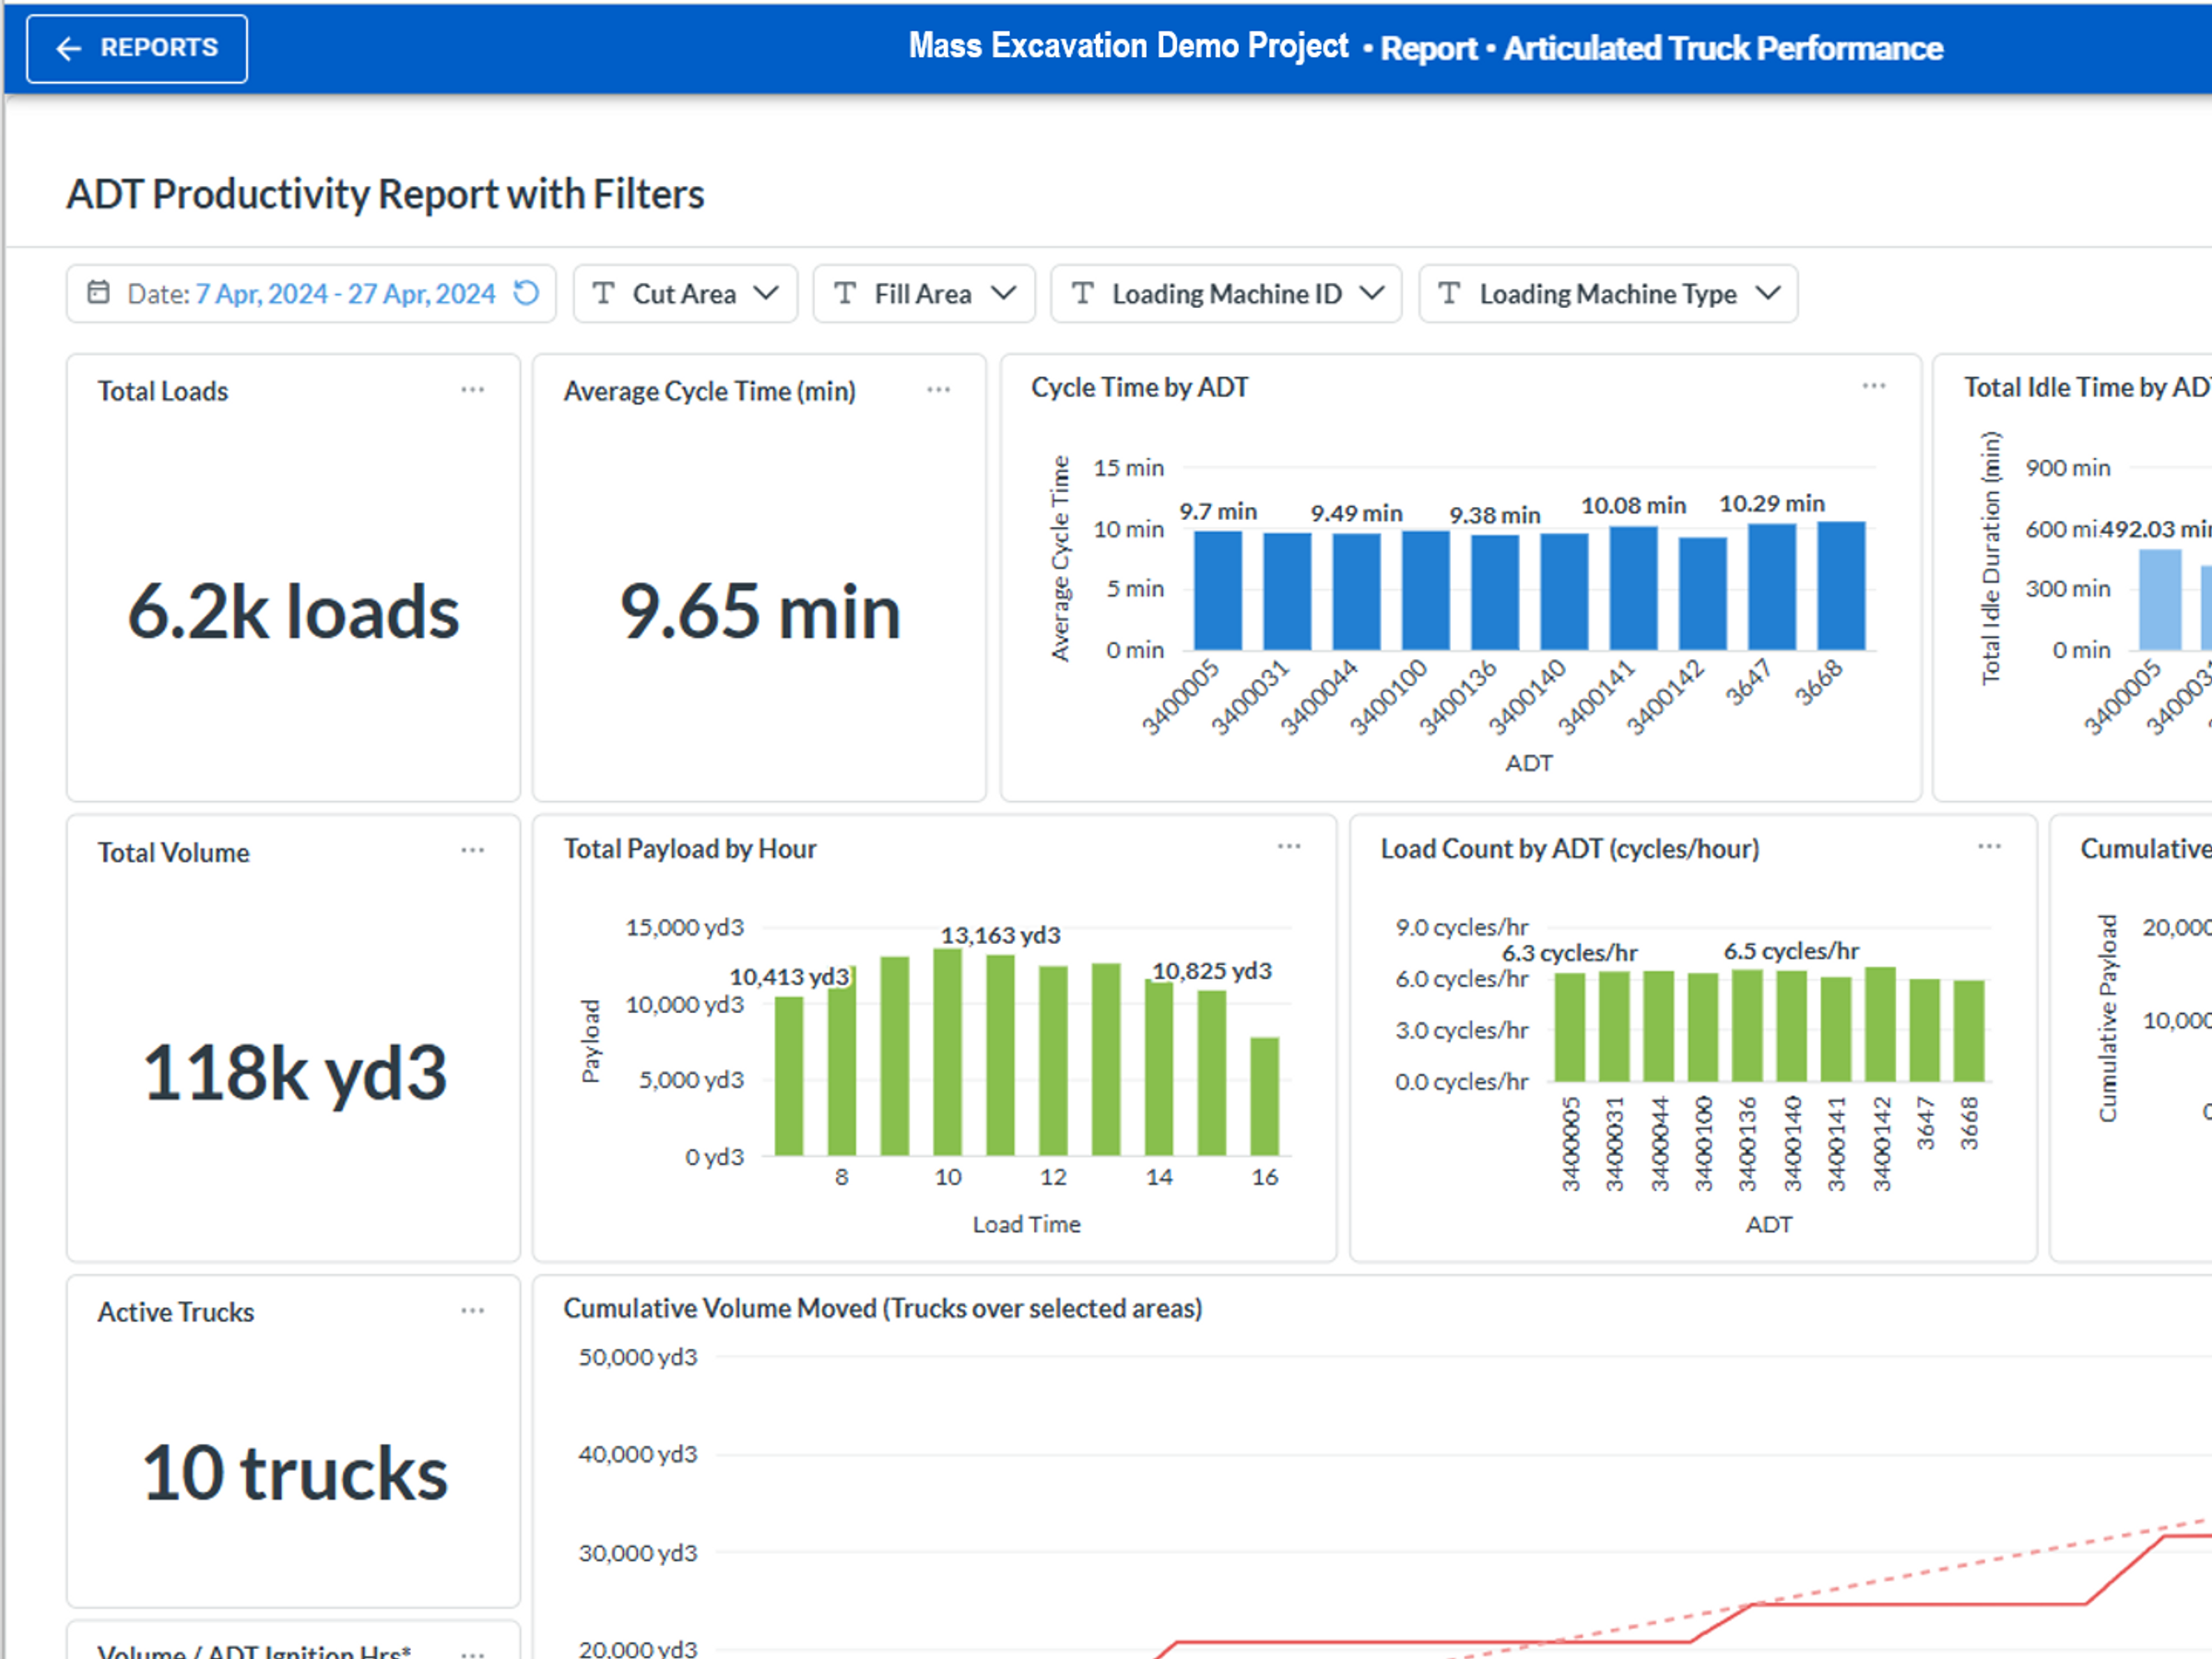The height and width of the screenshot is (1659, 2212).
Task: Click the ADT Productivity Report with Filters heading
Action: pos(385,194)
